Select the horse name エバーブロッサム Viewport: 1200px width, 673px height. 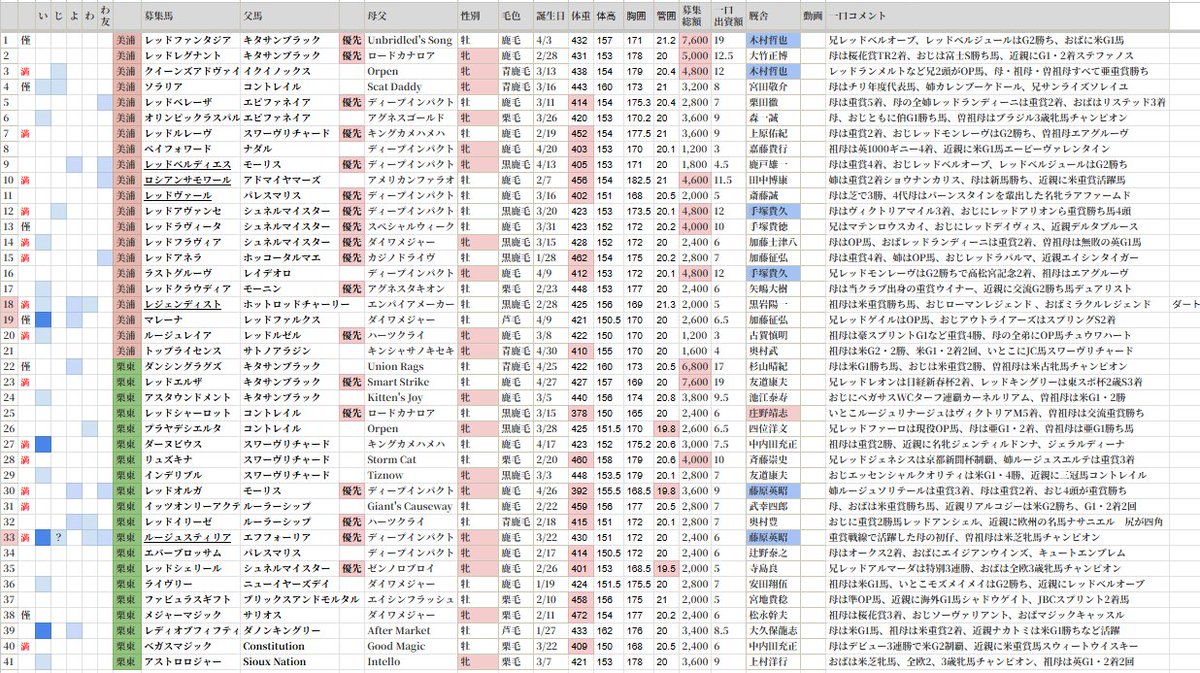pyautogui.click(x=181, y=552)
